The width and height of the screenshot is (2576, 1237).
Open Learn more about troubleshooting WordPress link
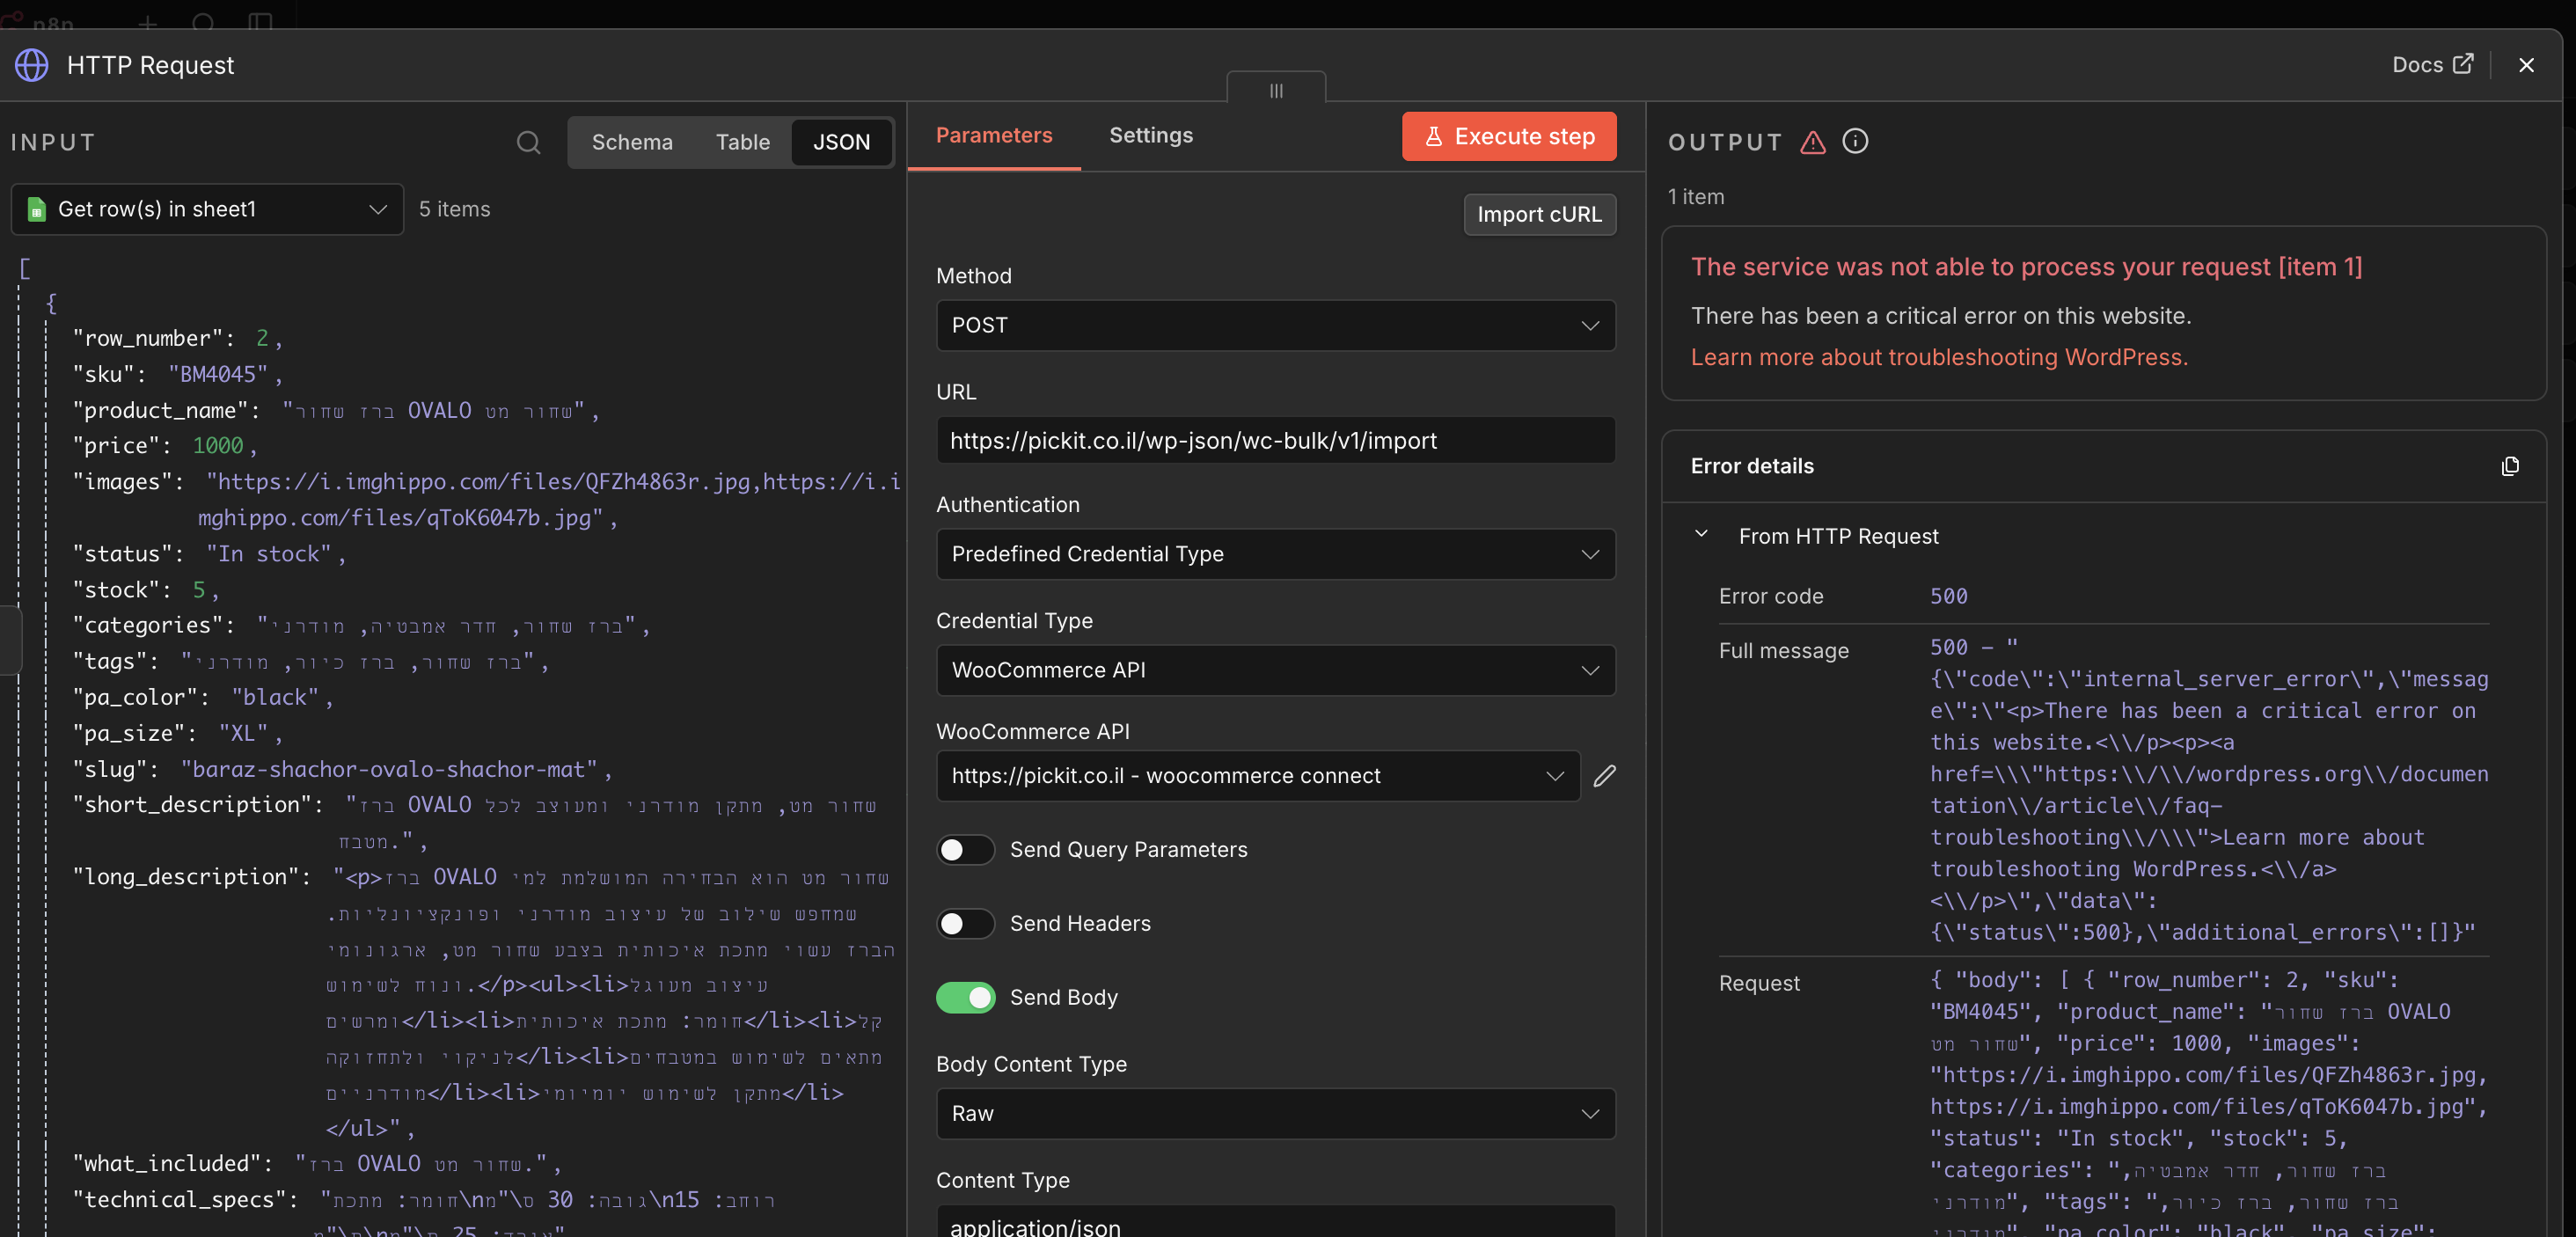[1939, 358]
